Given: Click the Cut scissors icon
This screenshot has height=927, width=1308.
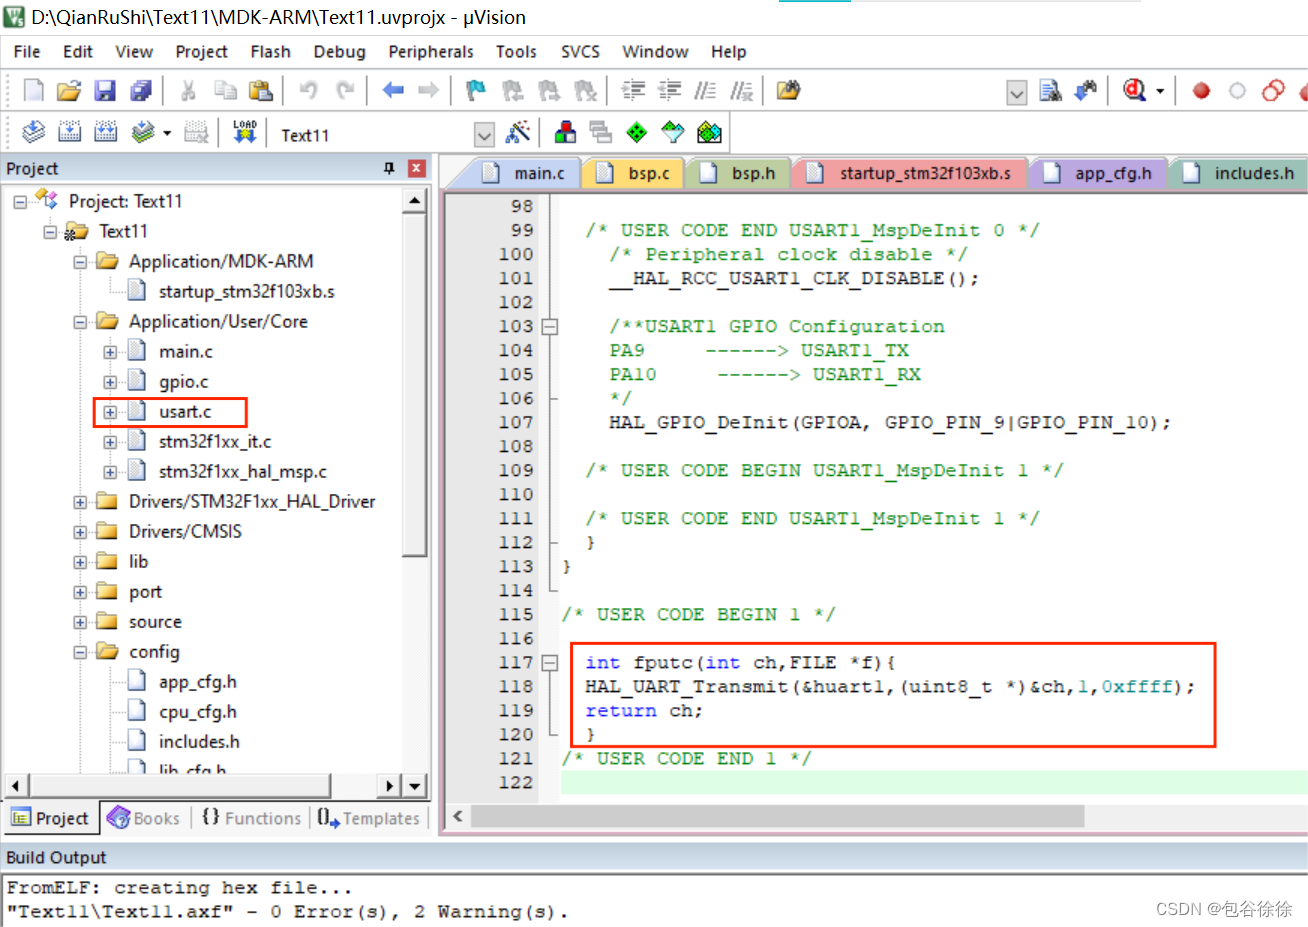Looking at the screenshot, I should (x=188, y=91).
